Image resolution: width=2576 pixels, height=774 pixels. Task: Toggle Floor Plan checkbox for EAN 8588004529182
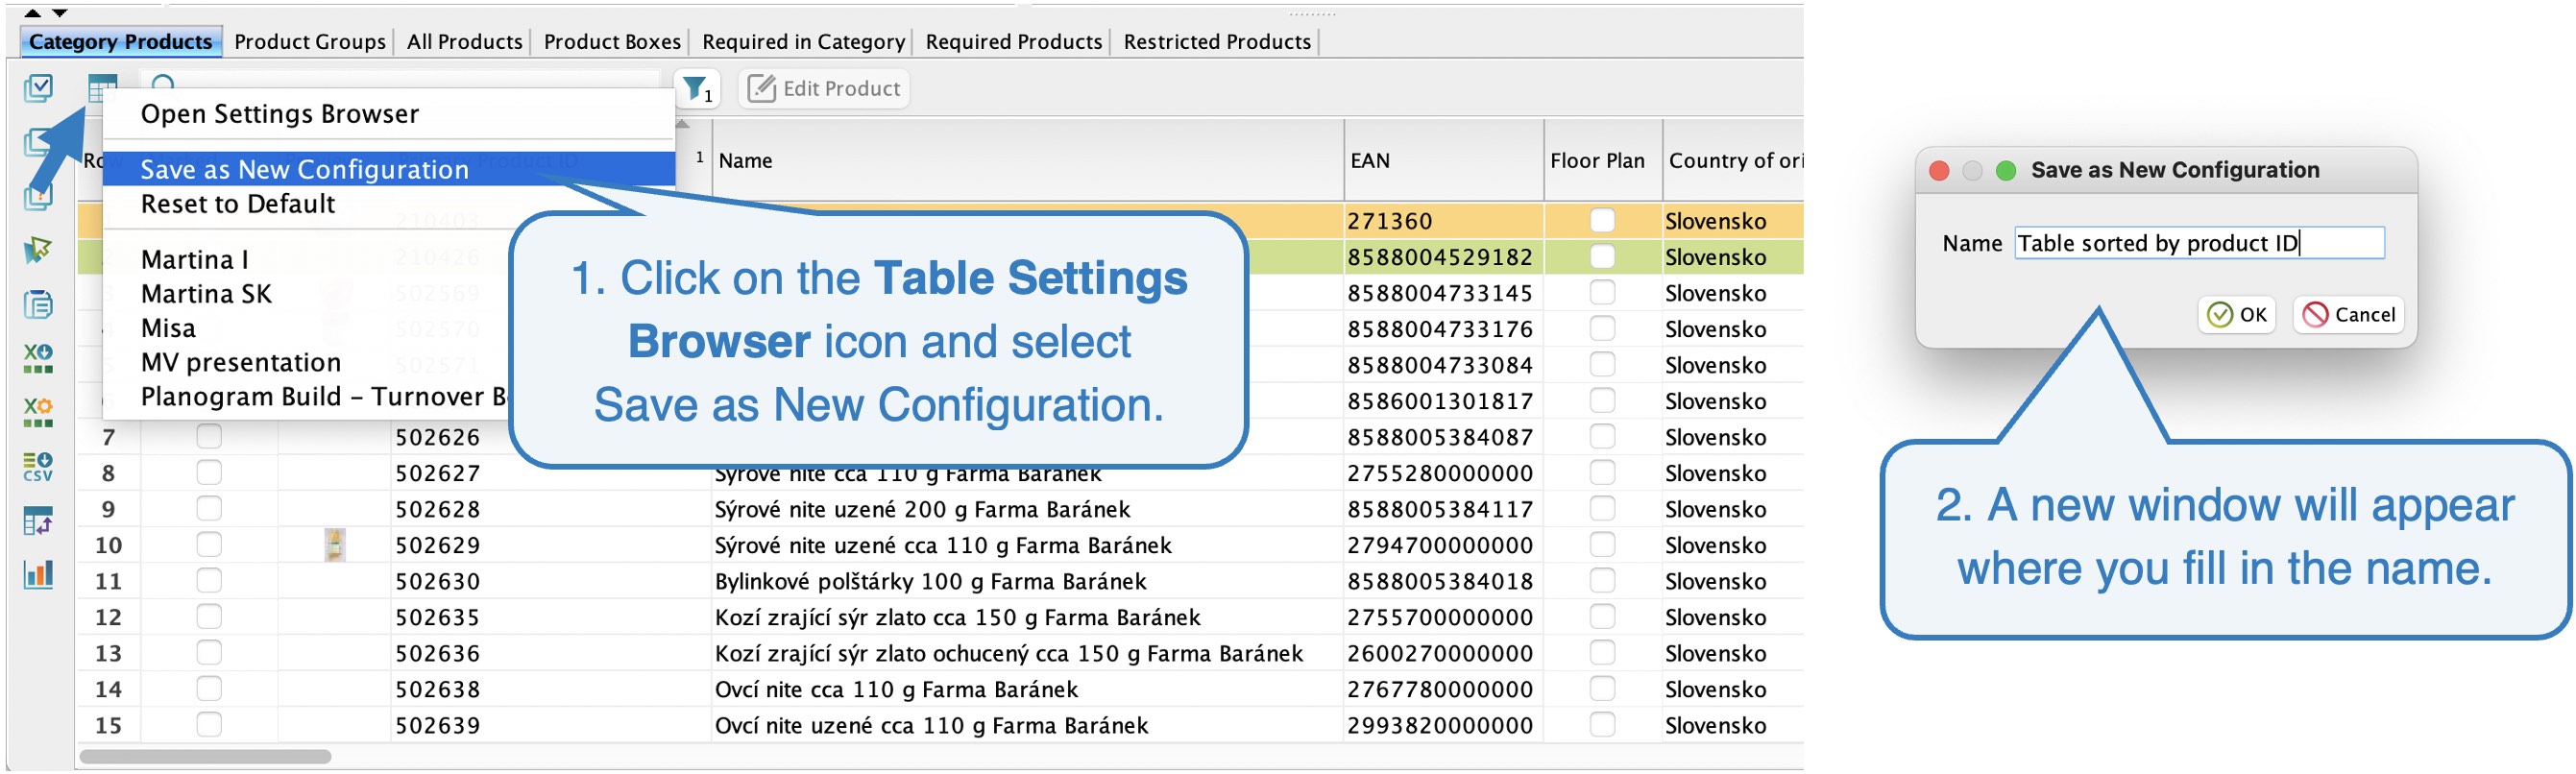[x=1602, y=257]
